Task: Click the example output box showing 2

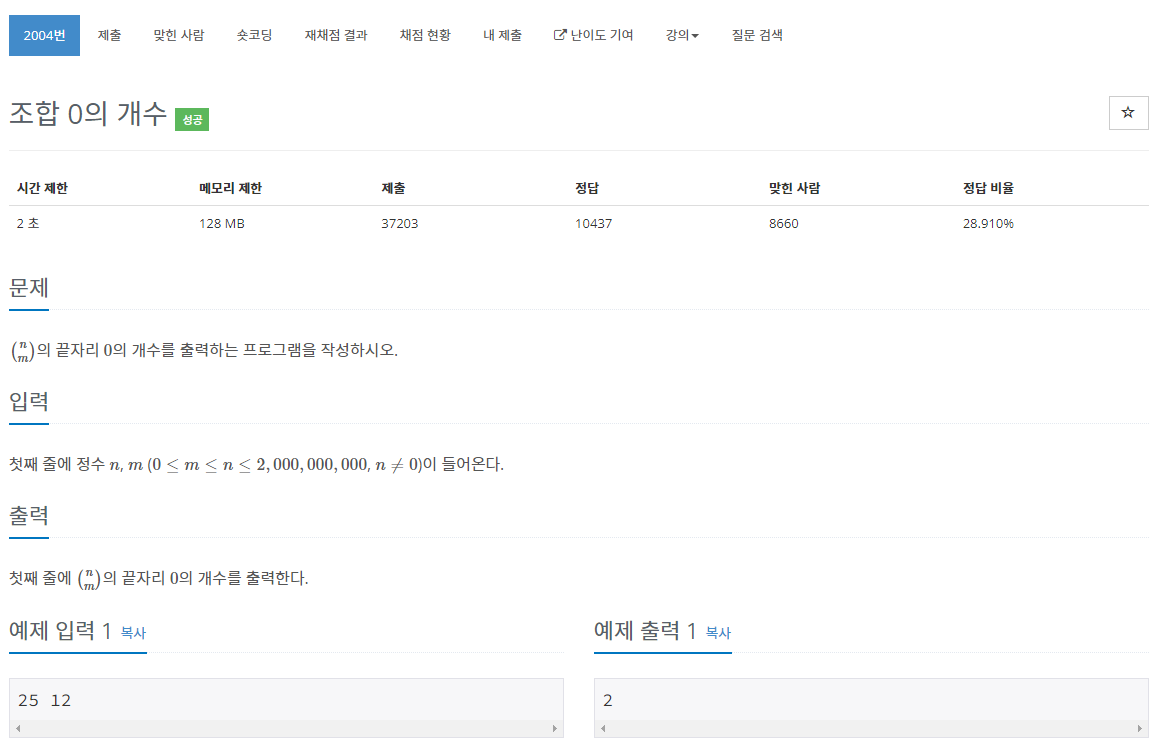Action: pos(870,700)
